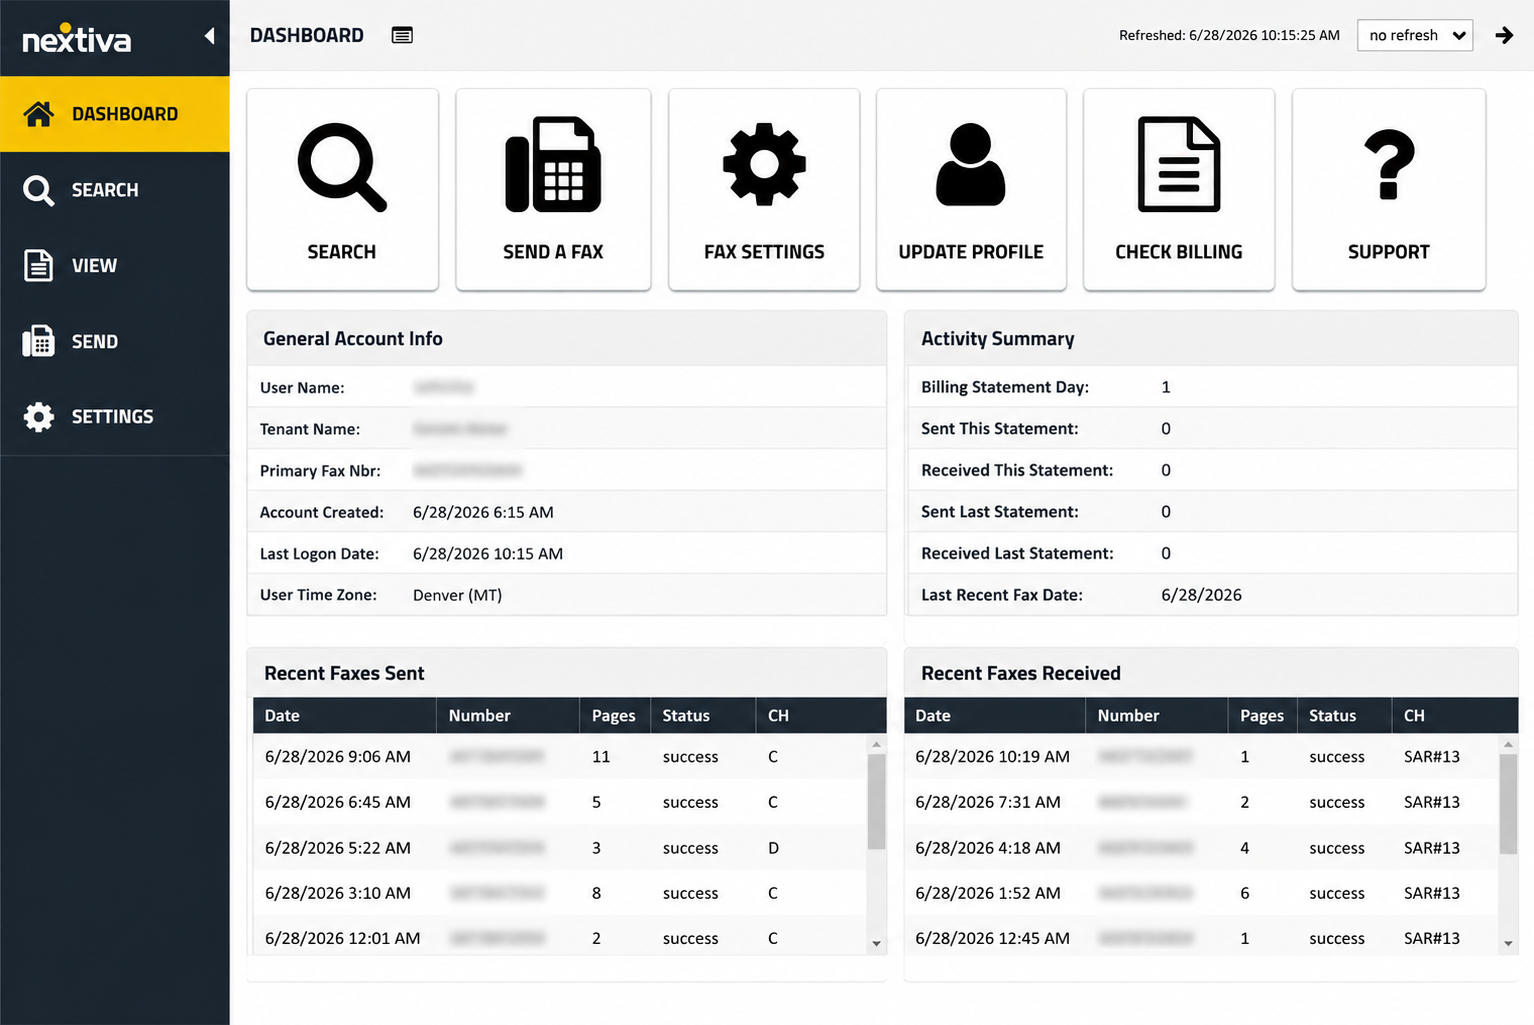Click the Number column header in Faxes Sent
Viewport: 1534px width, 1025px height.
pos(508,716)
